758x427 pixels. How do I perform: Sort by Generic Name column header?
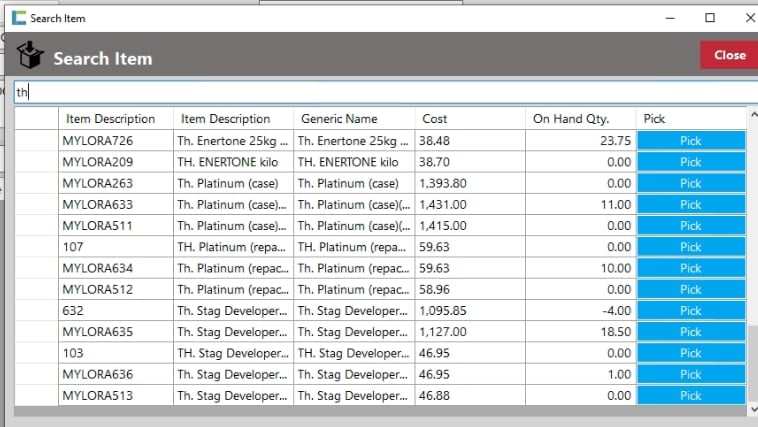(x=354, y=119)
